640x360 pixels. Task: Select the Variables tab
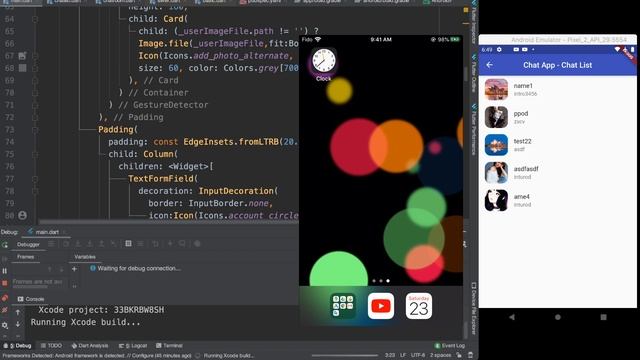pyautogui.click(x=85, y=257)
